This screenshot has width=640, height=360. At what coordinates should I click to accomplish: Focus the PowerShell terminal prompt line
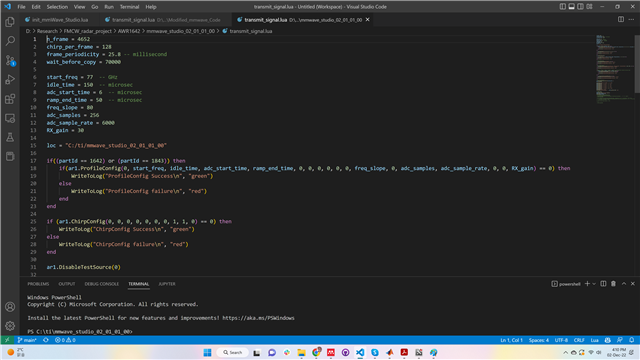tap(80, 331)
